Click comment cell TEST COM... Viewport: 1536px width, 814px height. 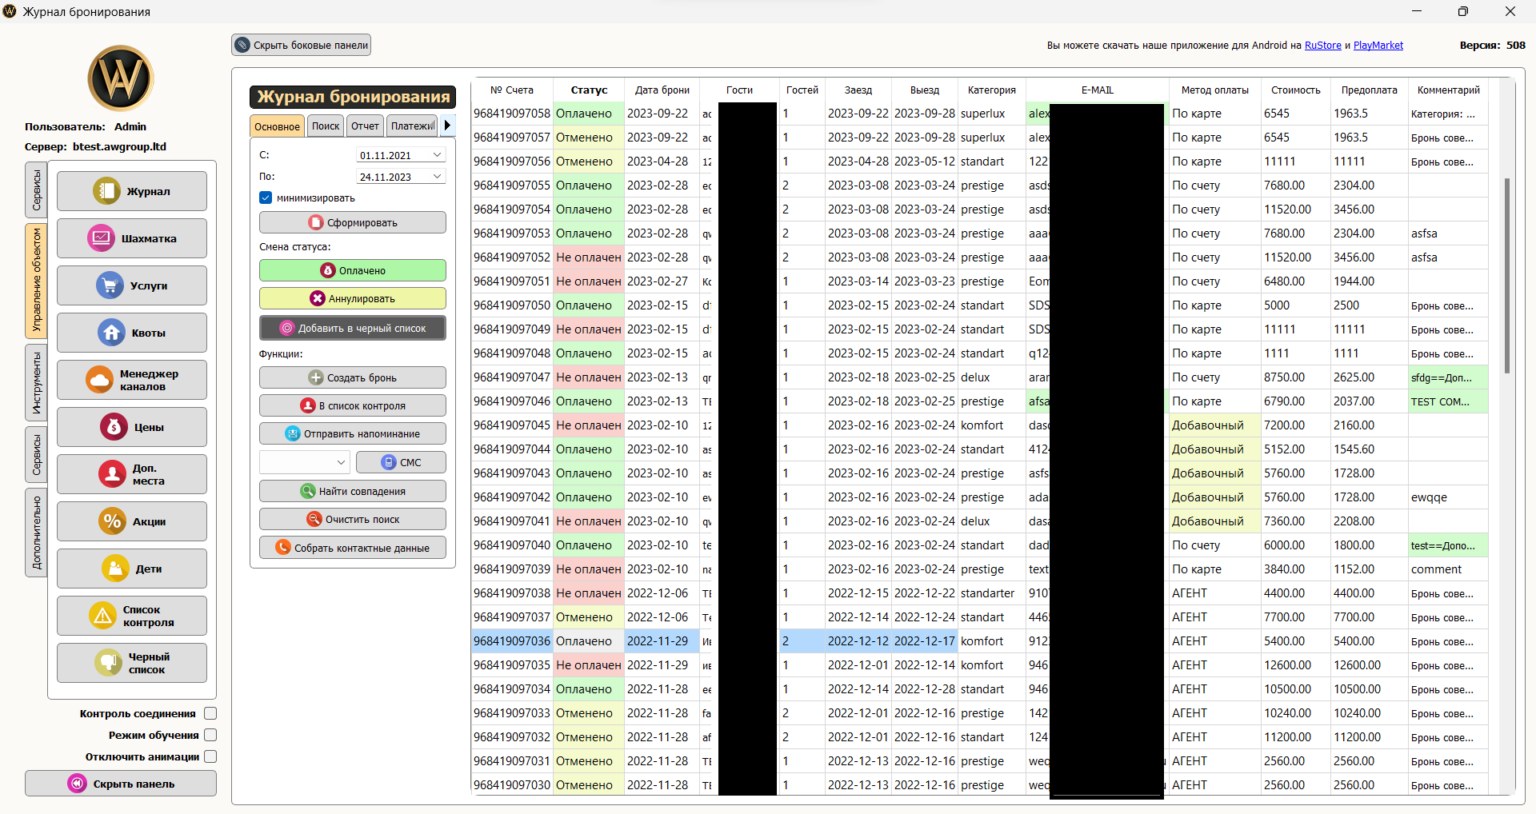pyautogui.click(x=1447, y=401)
